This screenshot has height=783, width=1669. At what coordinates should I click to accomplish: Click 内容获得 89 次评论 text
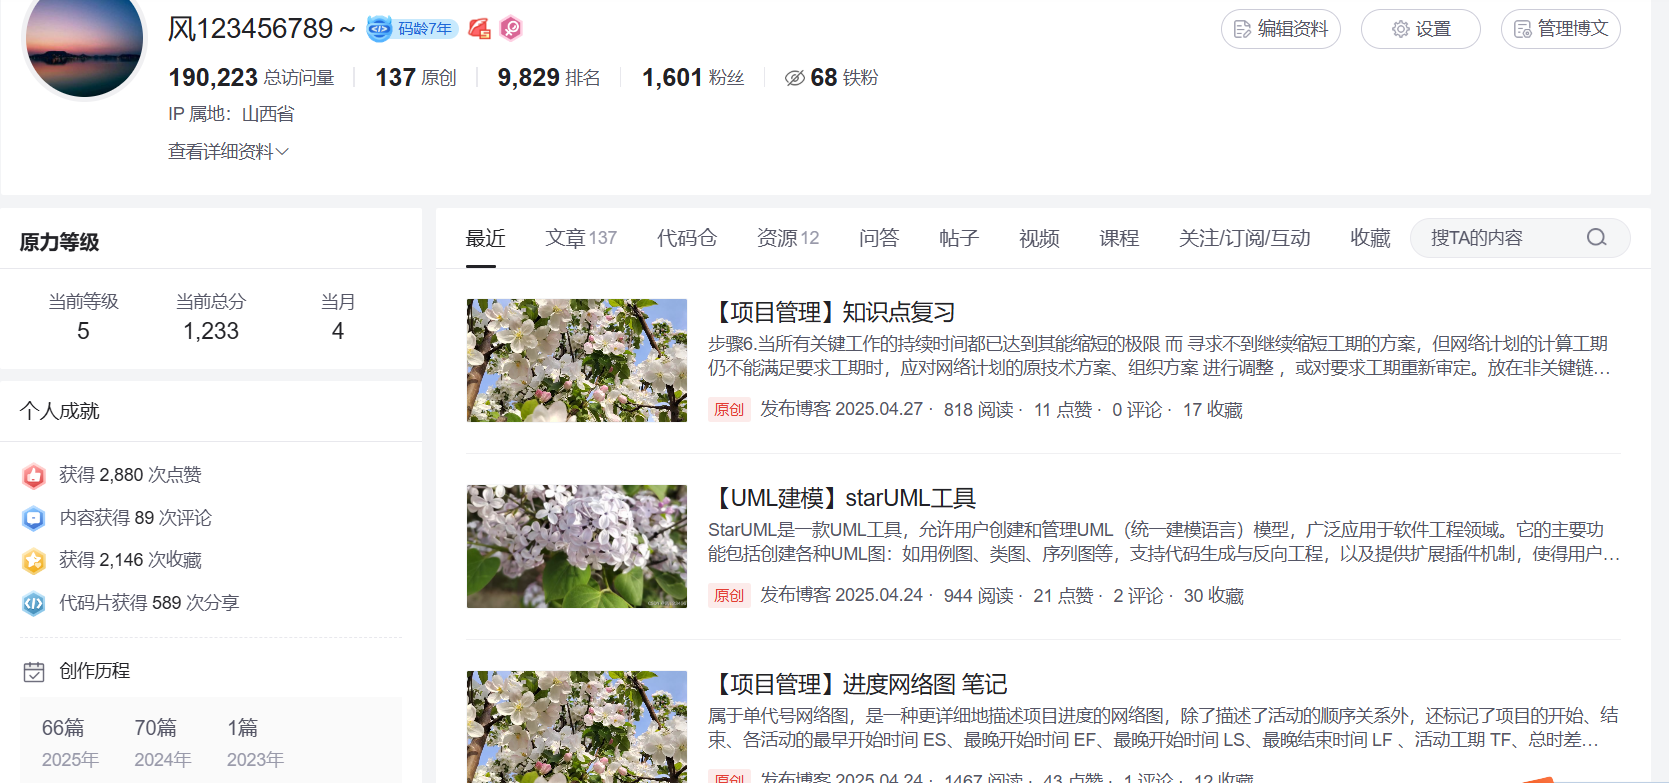(x=135, y=518)
